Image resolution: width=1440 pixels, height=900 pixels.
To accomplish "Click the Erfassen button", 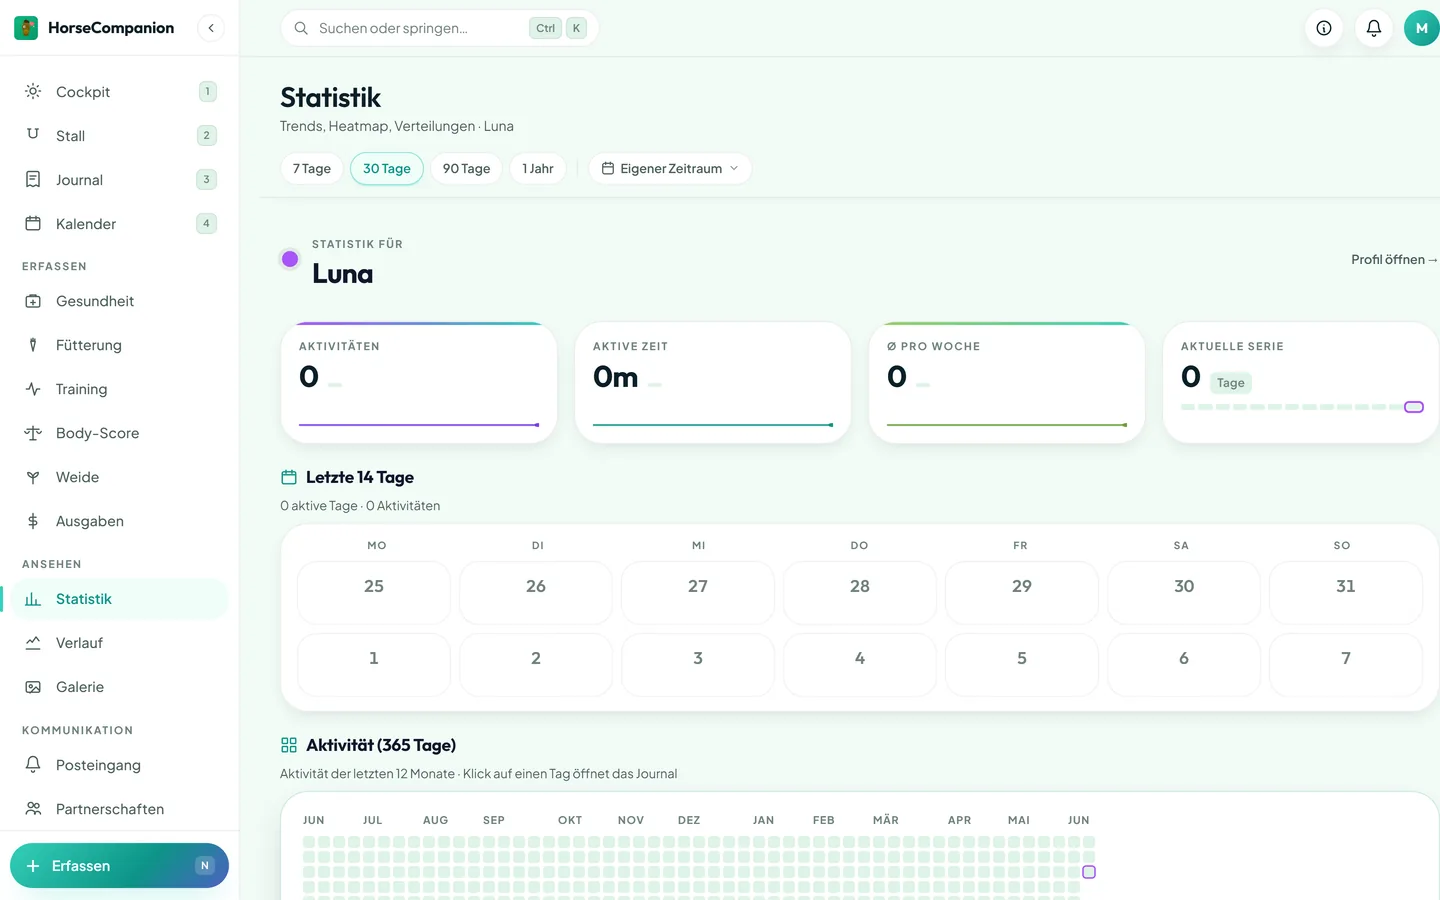I will click(119, 866).
